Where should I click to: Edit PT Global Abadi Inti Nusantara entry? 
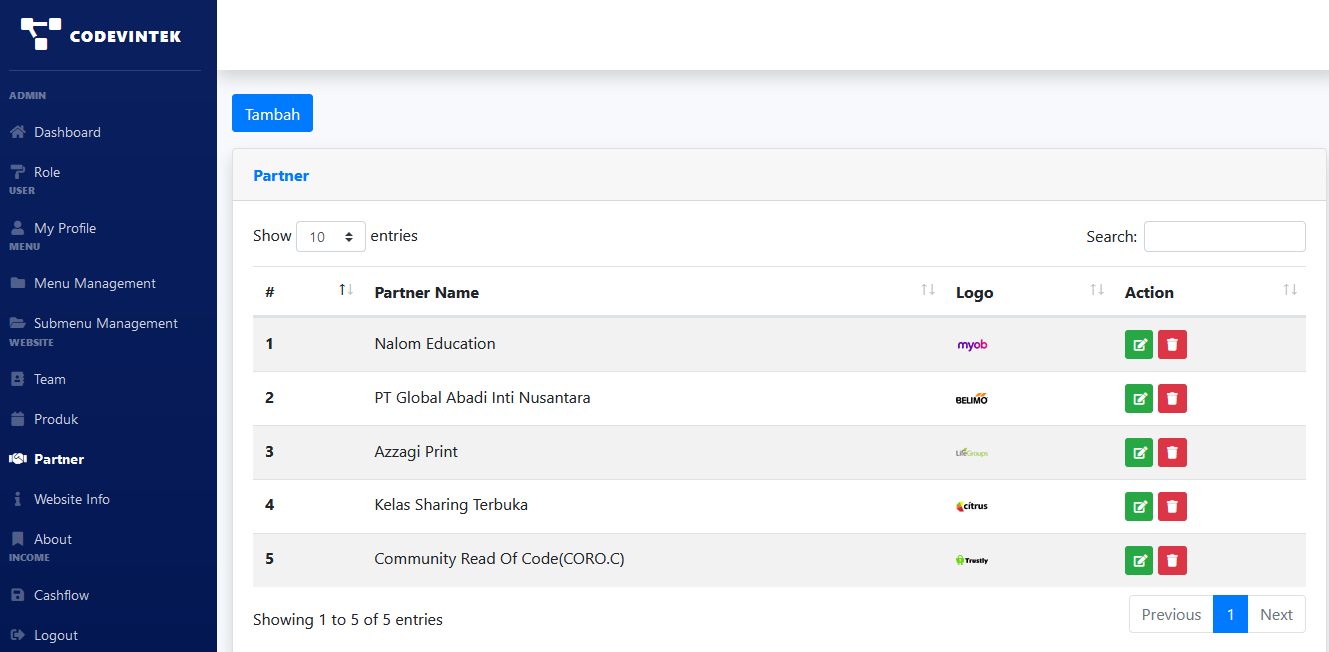click(x=1138, y=399)
